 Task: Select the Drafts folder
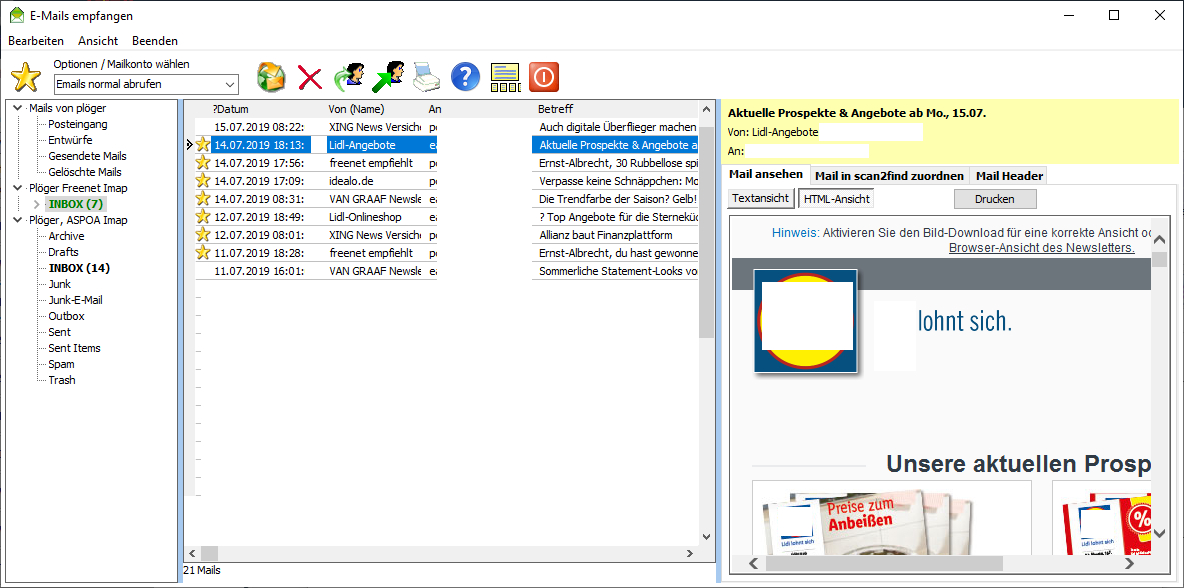tap(63, 252)
